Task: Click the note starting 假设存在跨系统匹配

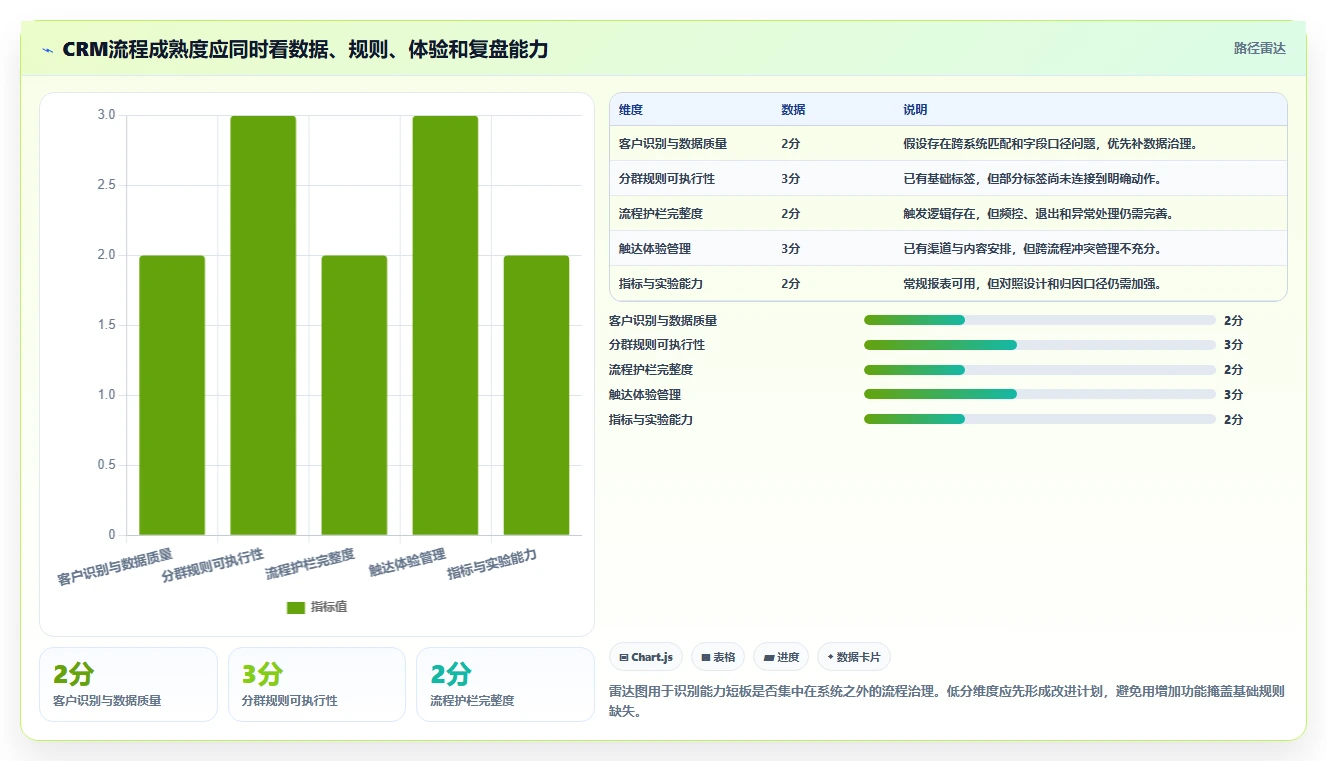Action: pyautogui.click(x=1050, y=144)
